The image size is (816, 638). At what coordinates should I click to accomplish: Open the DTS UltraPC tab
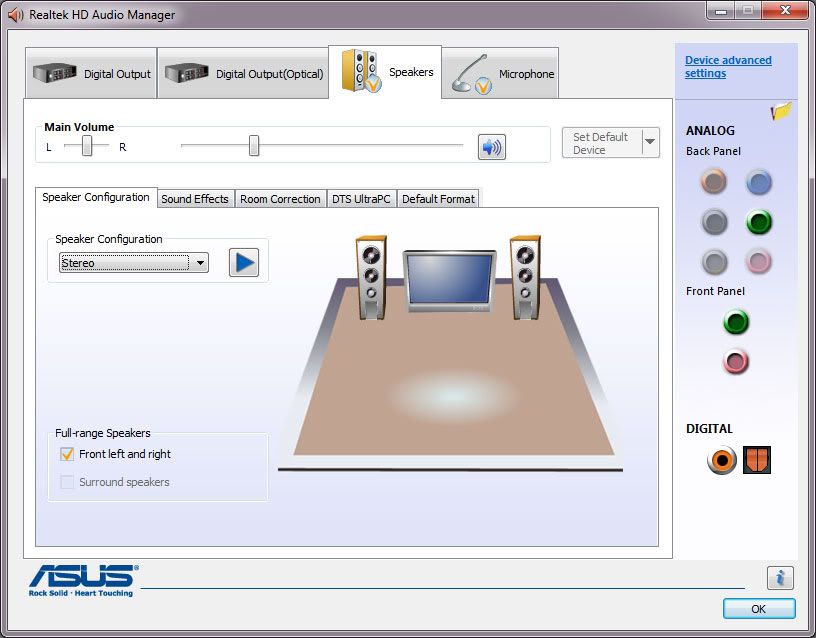point(361,199)
